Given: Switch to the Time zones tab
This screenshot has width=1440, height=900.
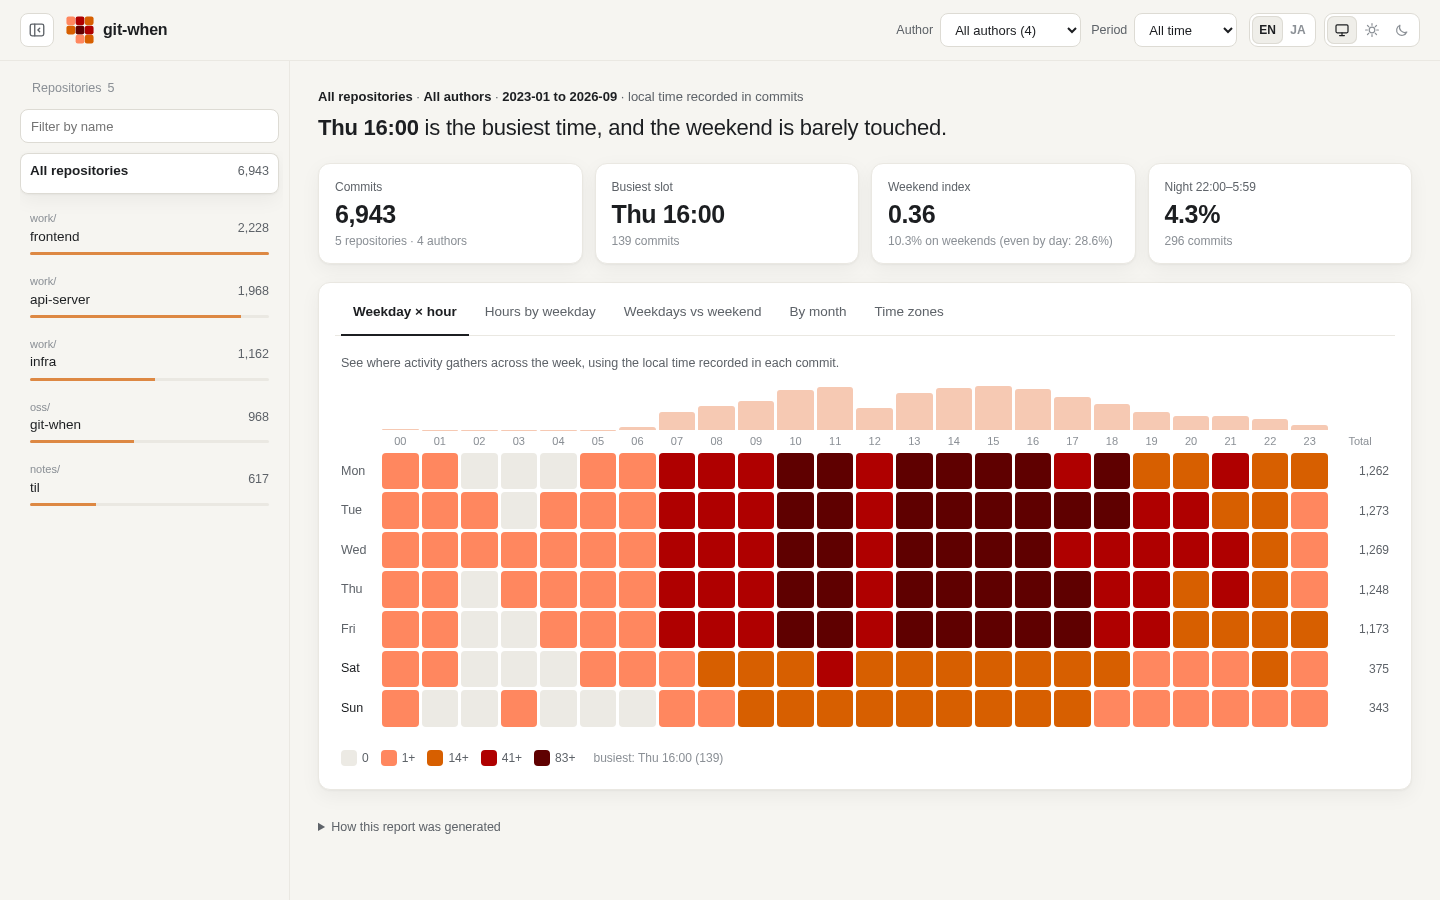Looking at the screenshot, I should pyautogui.click(x=909, y=312).
